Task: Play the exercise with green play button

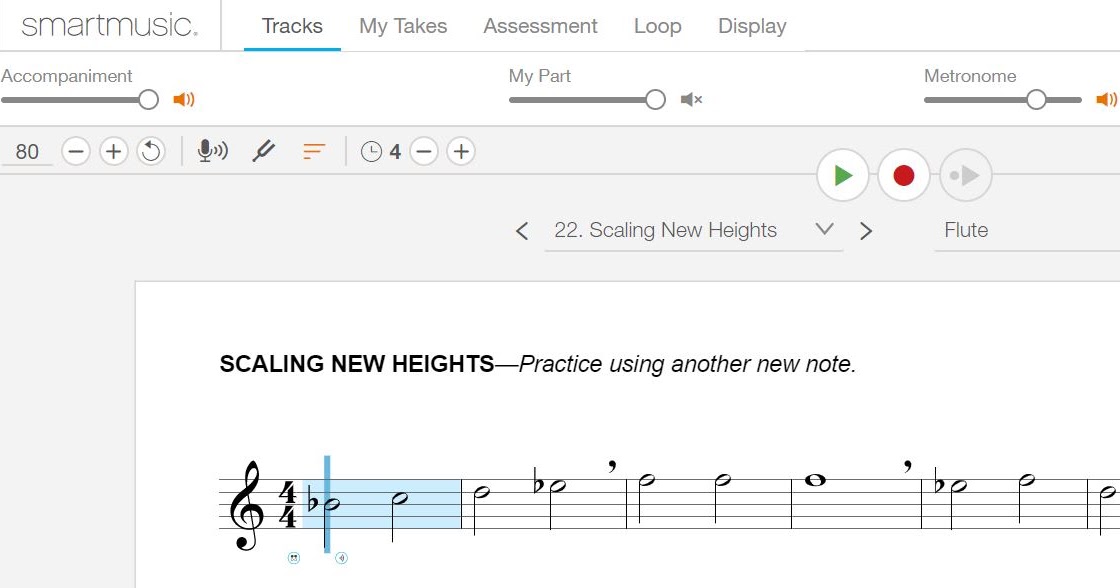Action: [842, 175]
